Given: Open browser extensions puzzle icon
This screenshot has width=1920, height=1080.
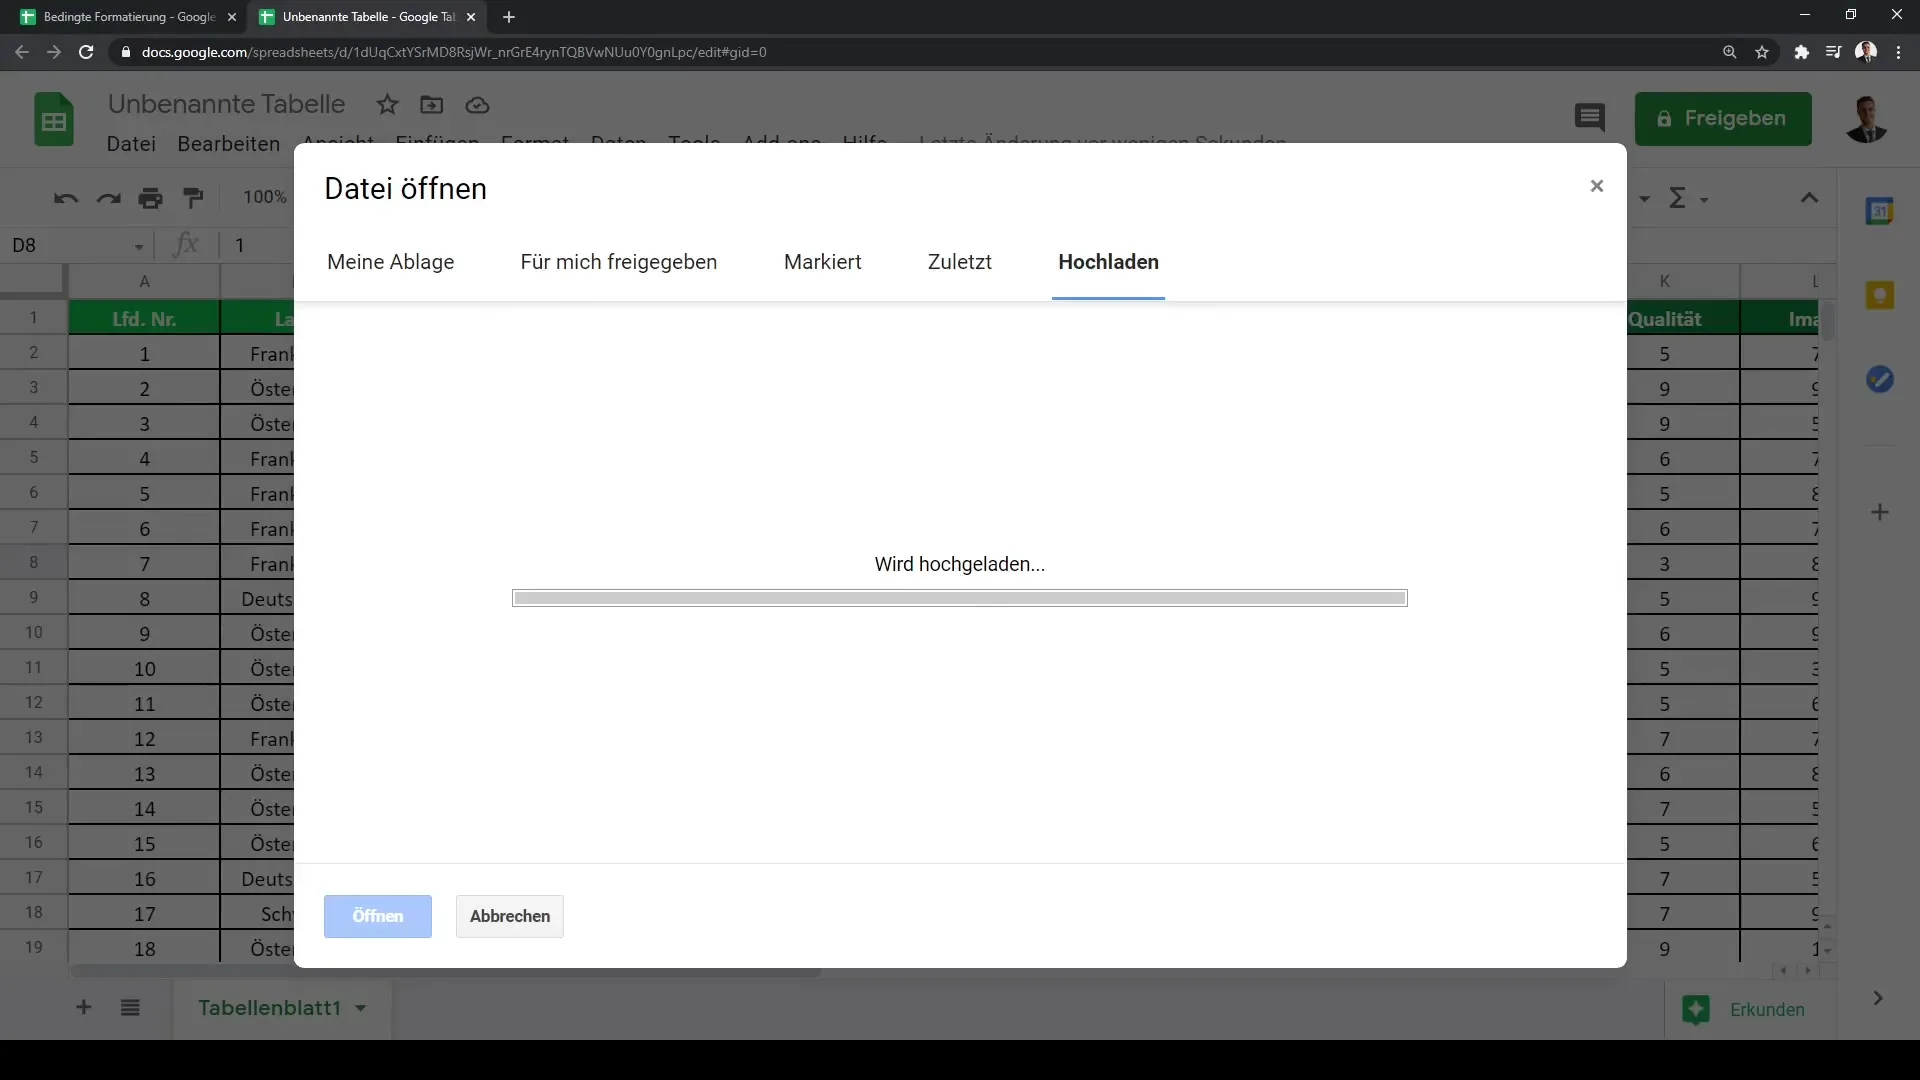Looking at the screenshot, I should (1801, 52).
